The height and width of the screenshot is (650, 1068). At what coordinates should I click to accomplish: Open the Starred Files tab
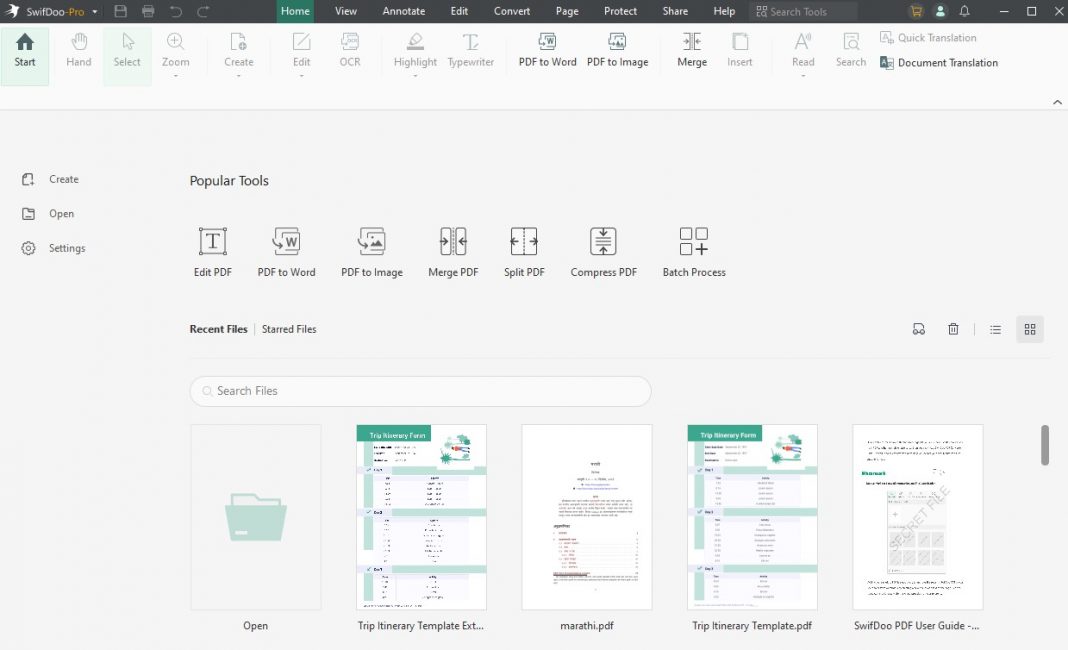coord(289,328)
